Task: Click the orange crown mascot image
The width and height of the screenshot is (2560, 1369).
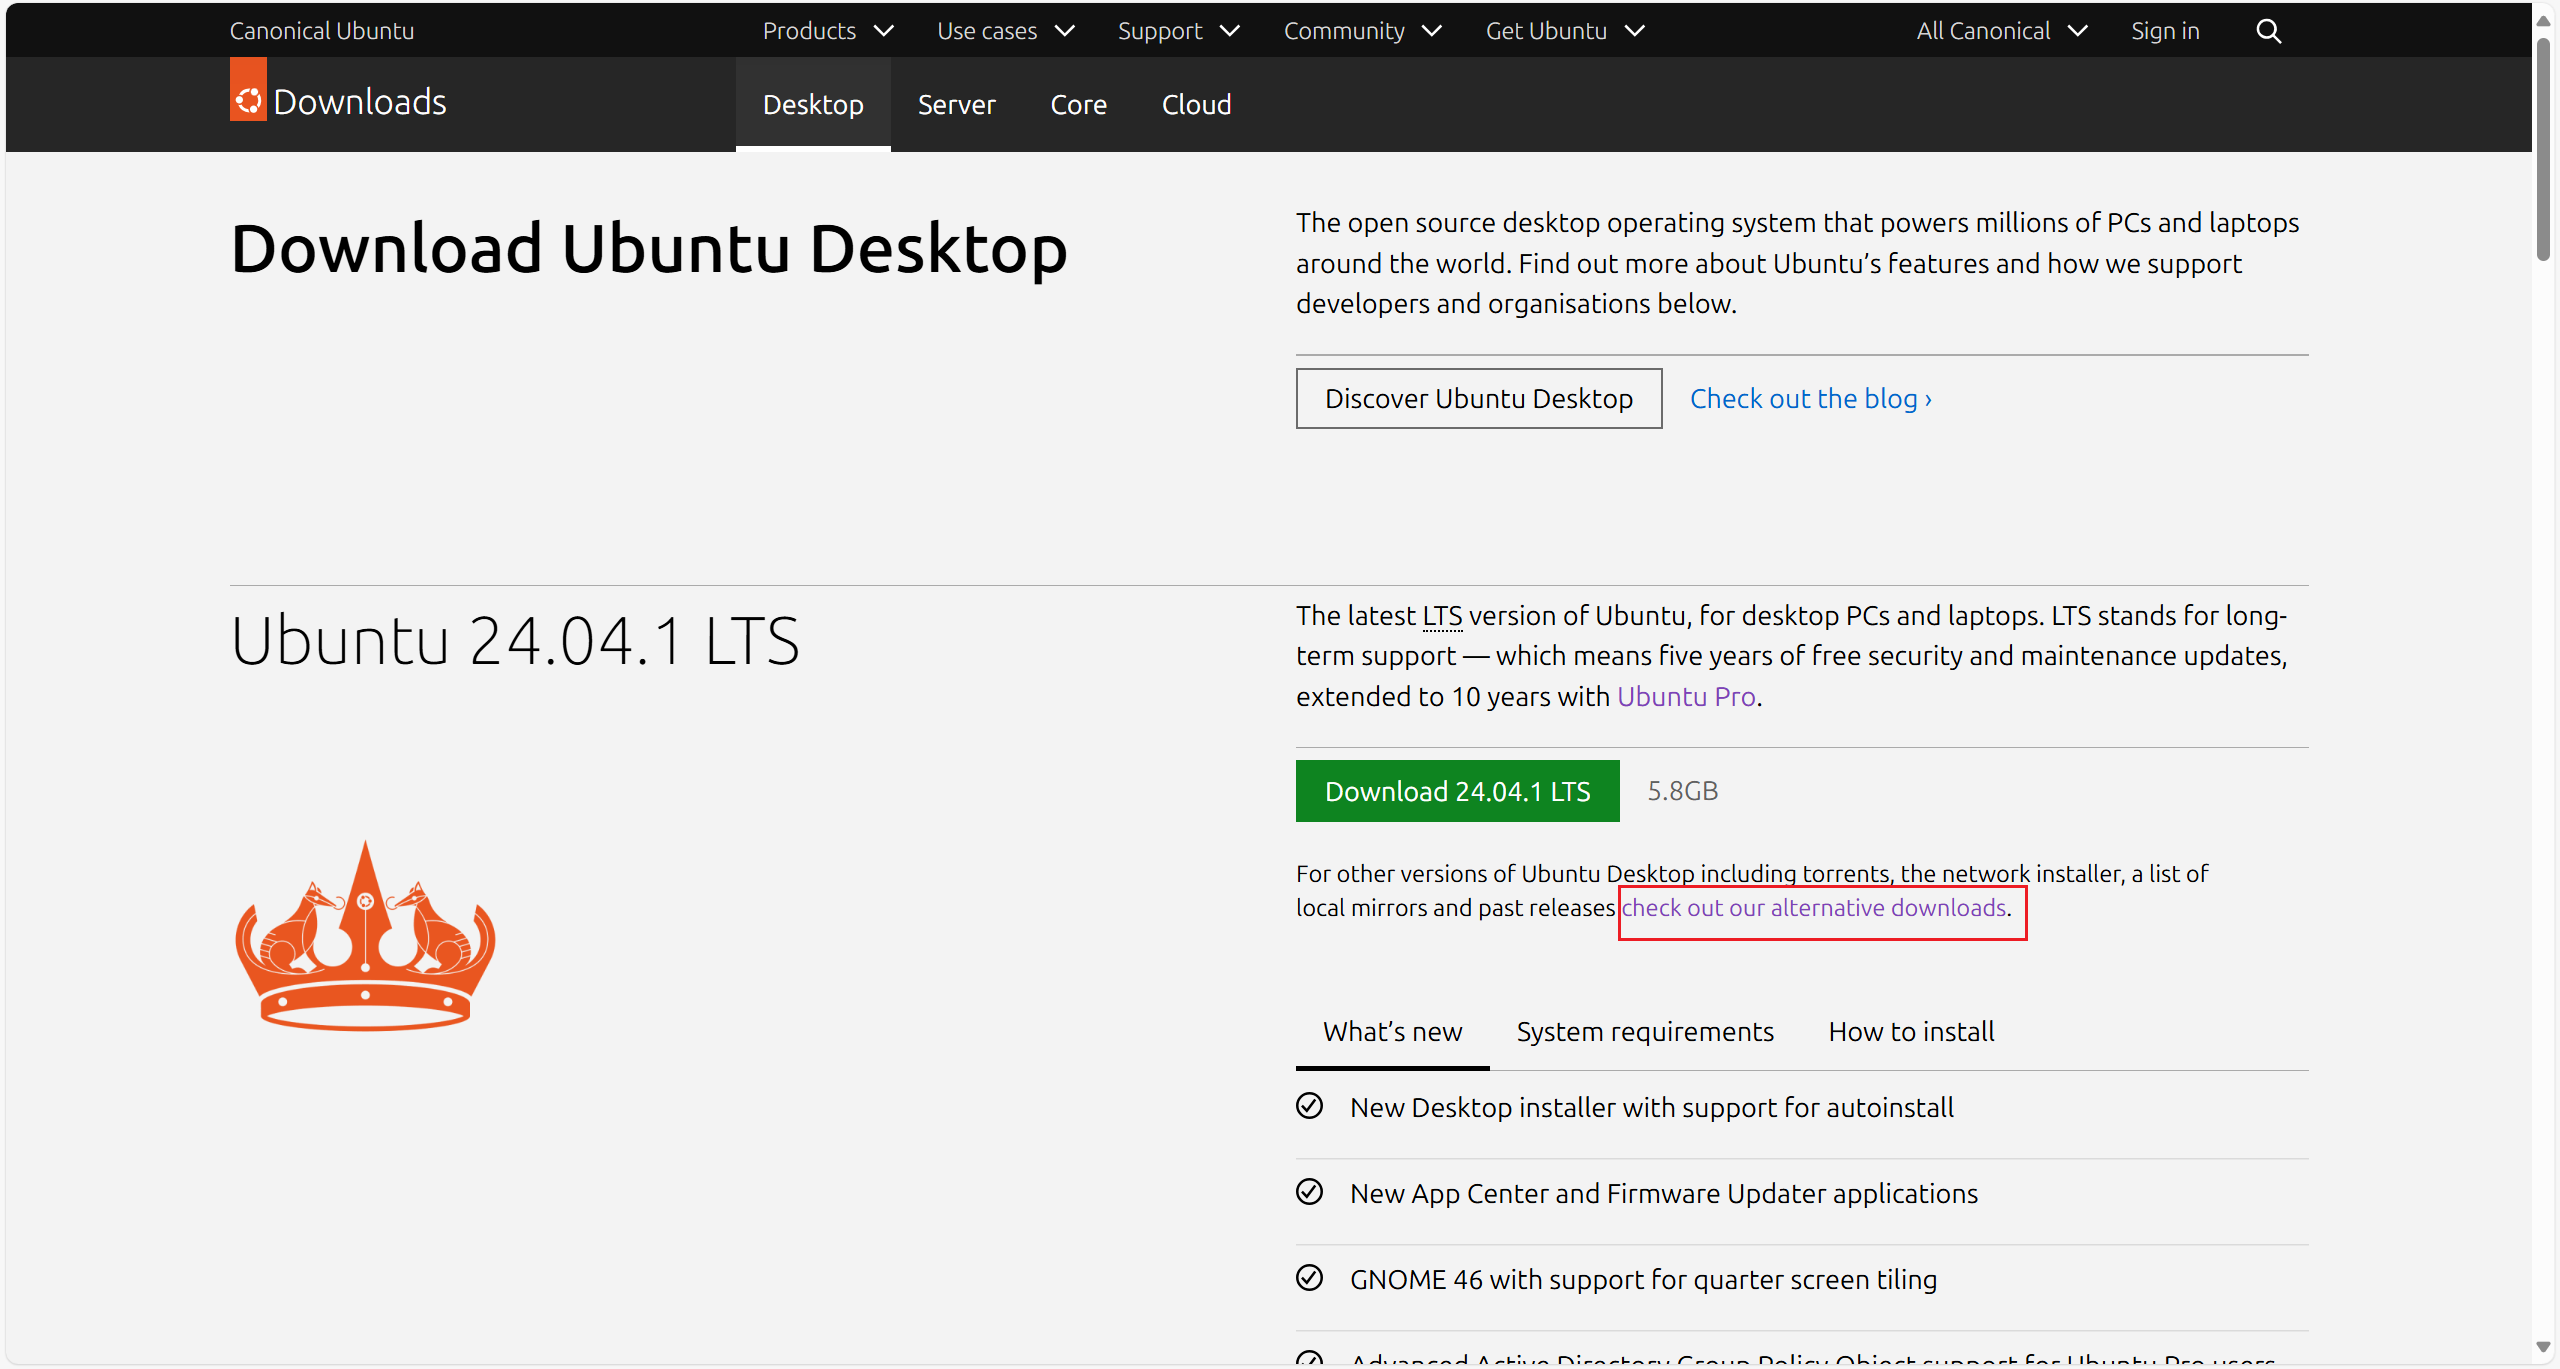Action: [x=365, y=935]
